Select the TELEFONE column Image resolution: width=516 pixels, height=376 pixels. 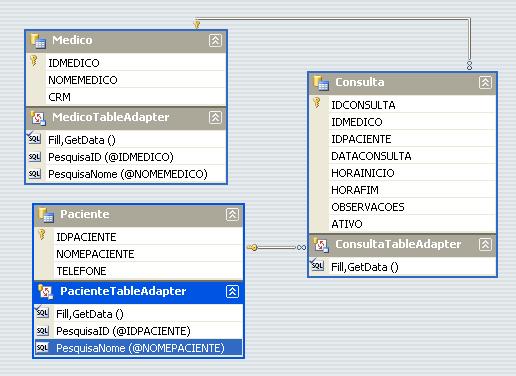[138, 271]
